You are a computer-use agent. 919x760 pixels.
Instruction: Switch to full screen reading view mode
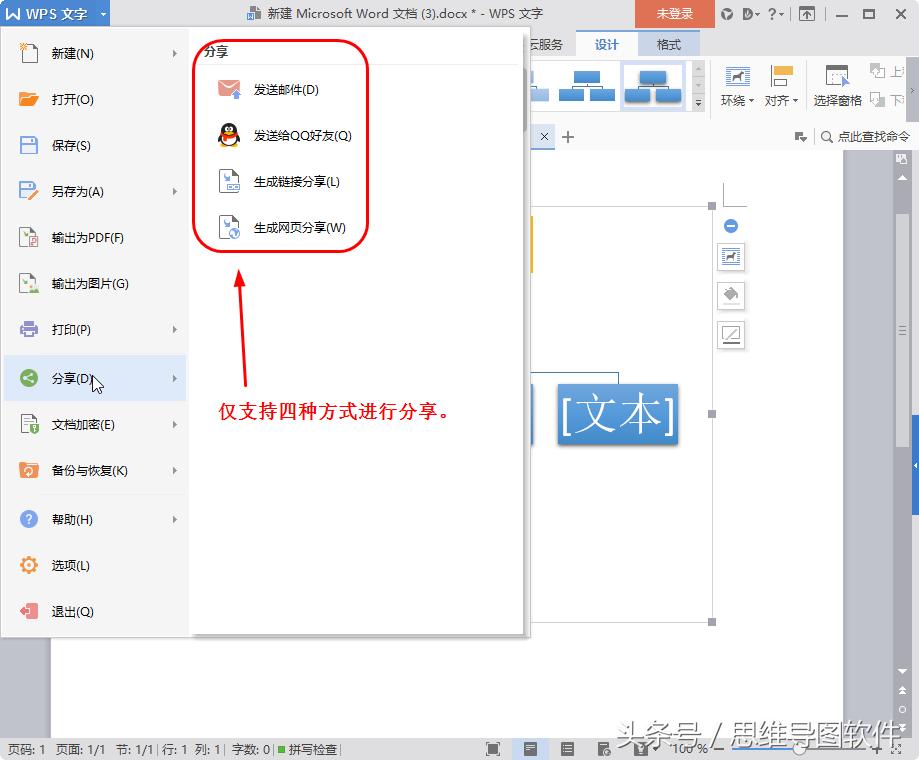point(494,747)
